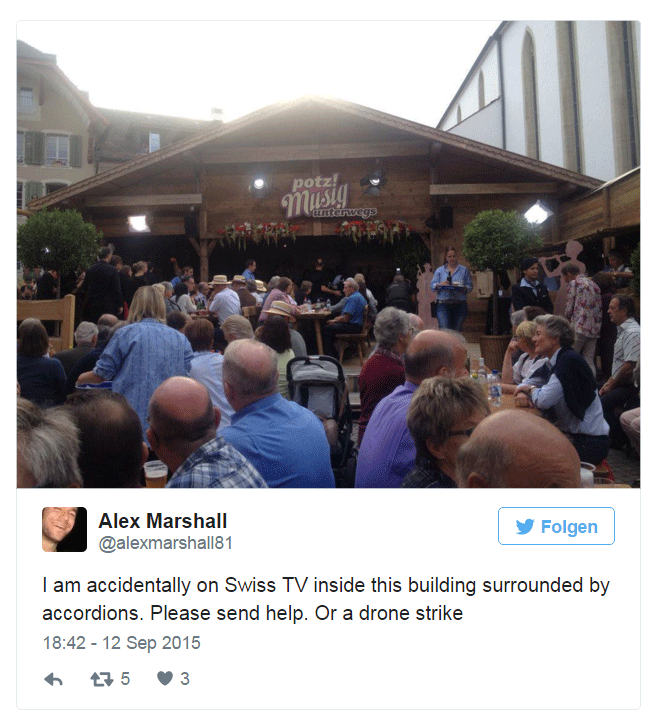Retweet this tweet using the retweet icon
Image resolution: width=662 pixels, height=728 pixels.
pyautogui.click(x=102, y=680)
